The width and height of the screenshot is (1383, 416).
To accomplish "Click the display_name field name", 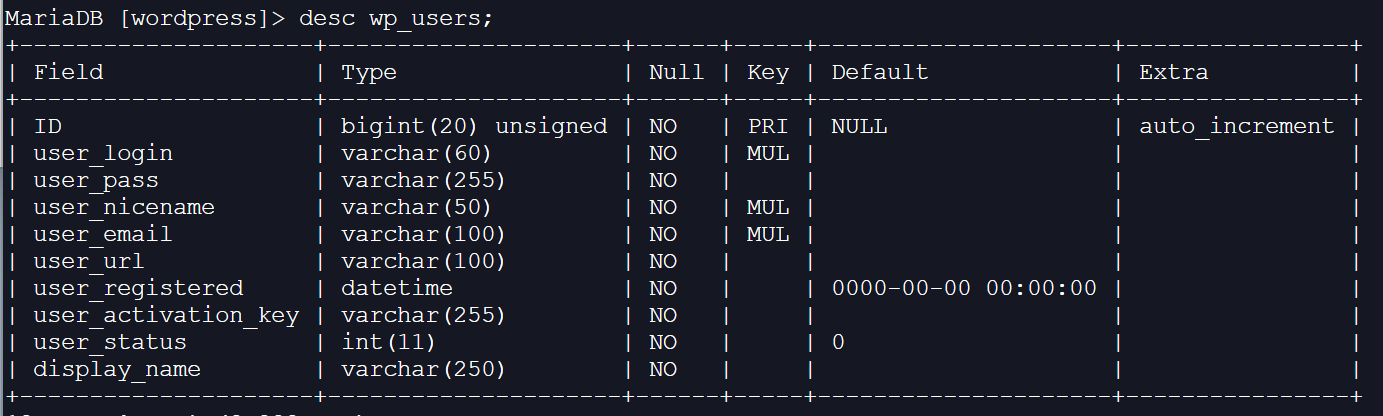I will (117, 369).
